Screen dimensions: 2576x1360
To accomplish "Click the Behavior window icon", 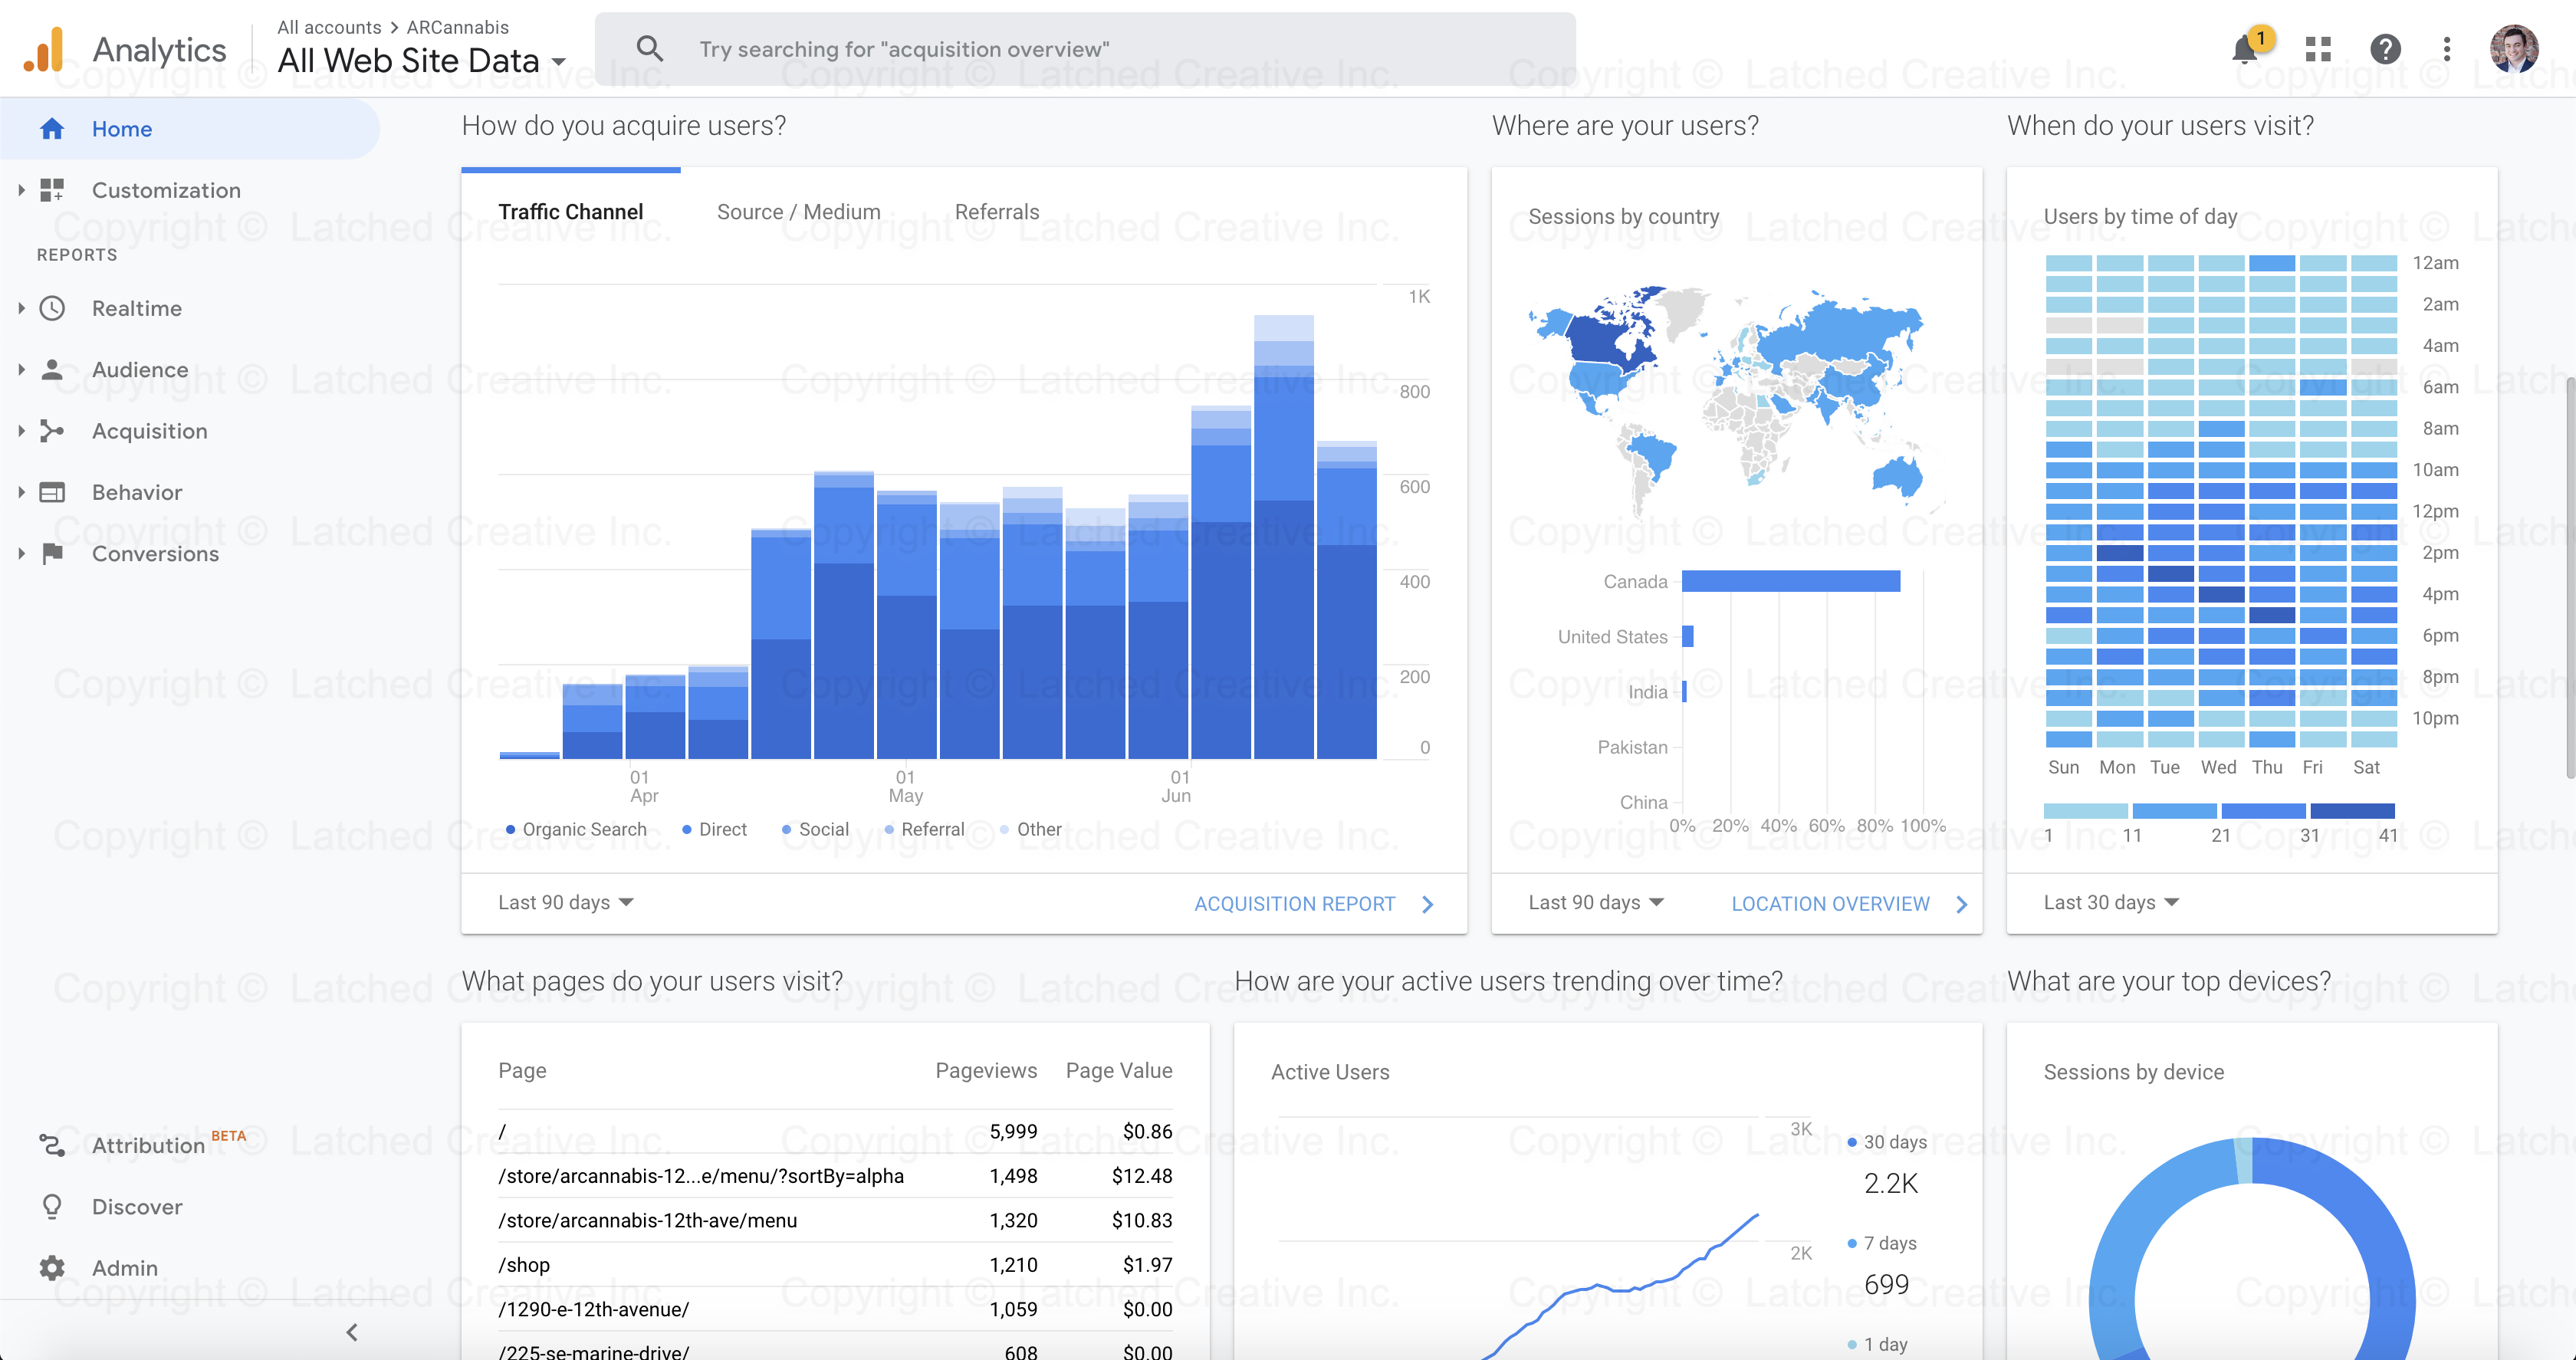I will coord(52,492).
